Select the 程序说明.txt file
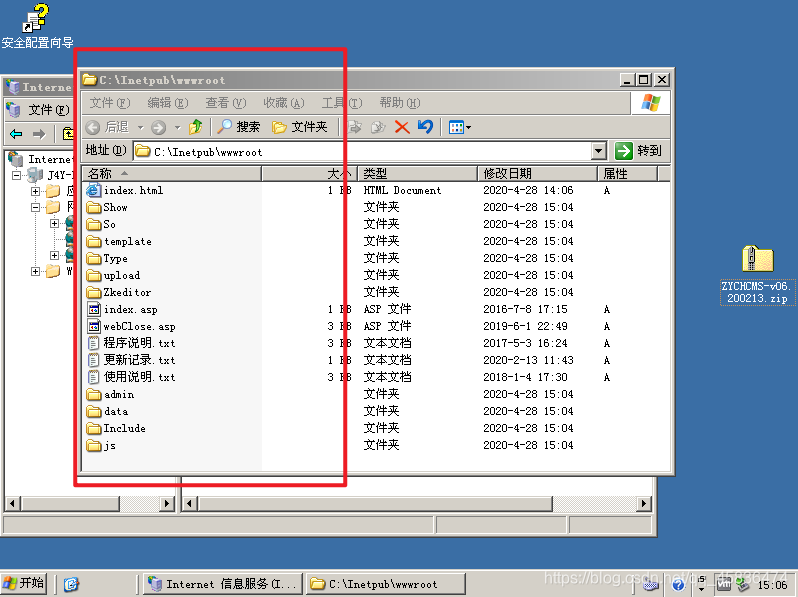Viewport: 798px width, 597px height. (131, 344)
